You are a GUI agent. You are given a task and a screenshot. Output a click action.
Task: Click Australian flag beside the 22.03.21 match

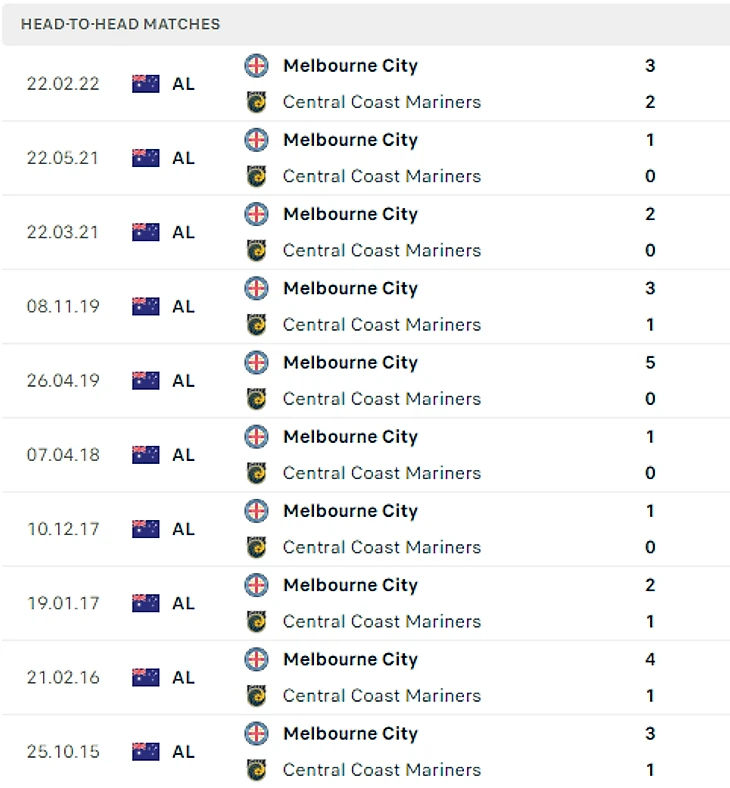[x=146, y=232]
